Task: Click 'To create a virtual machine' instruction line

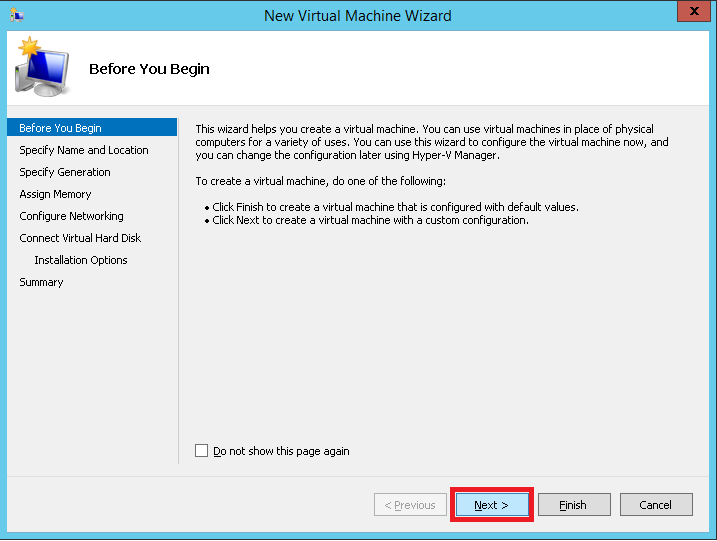Action: [x=321, y=181]
